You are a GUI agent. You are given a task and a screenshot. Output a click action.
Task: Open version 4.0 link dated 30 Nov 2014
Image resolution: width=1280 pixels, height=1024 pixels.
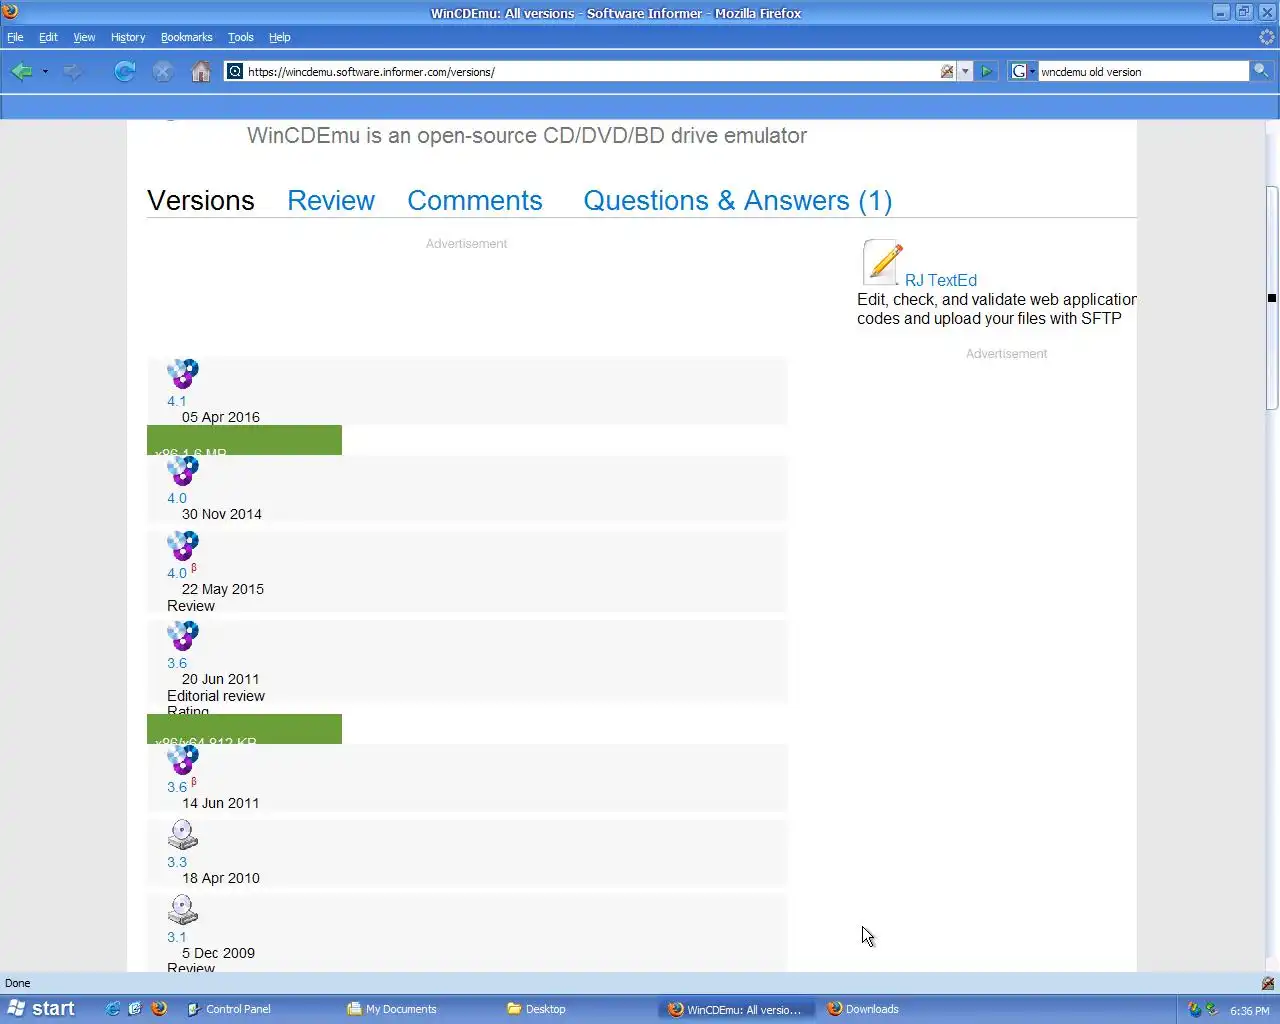coord(177,498)
